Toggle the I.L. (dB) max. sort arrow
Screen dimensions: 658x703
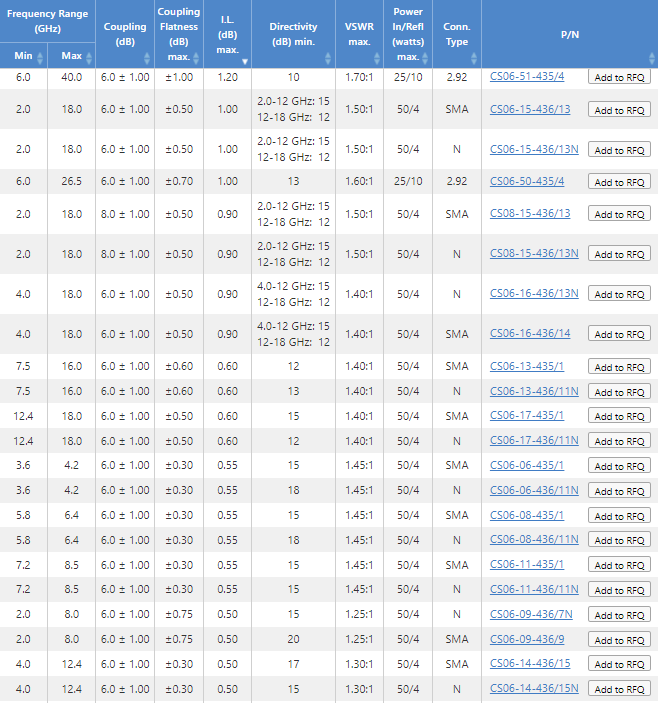pyautogui.click(x=244, y=61)
